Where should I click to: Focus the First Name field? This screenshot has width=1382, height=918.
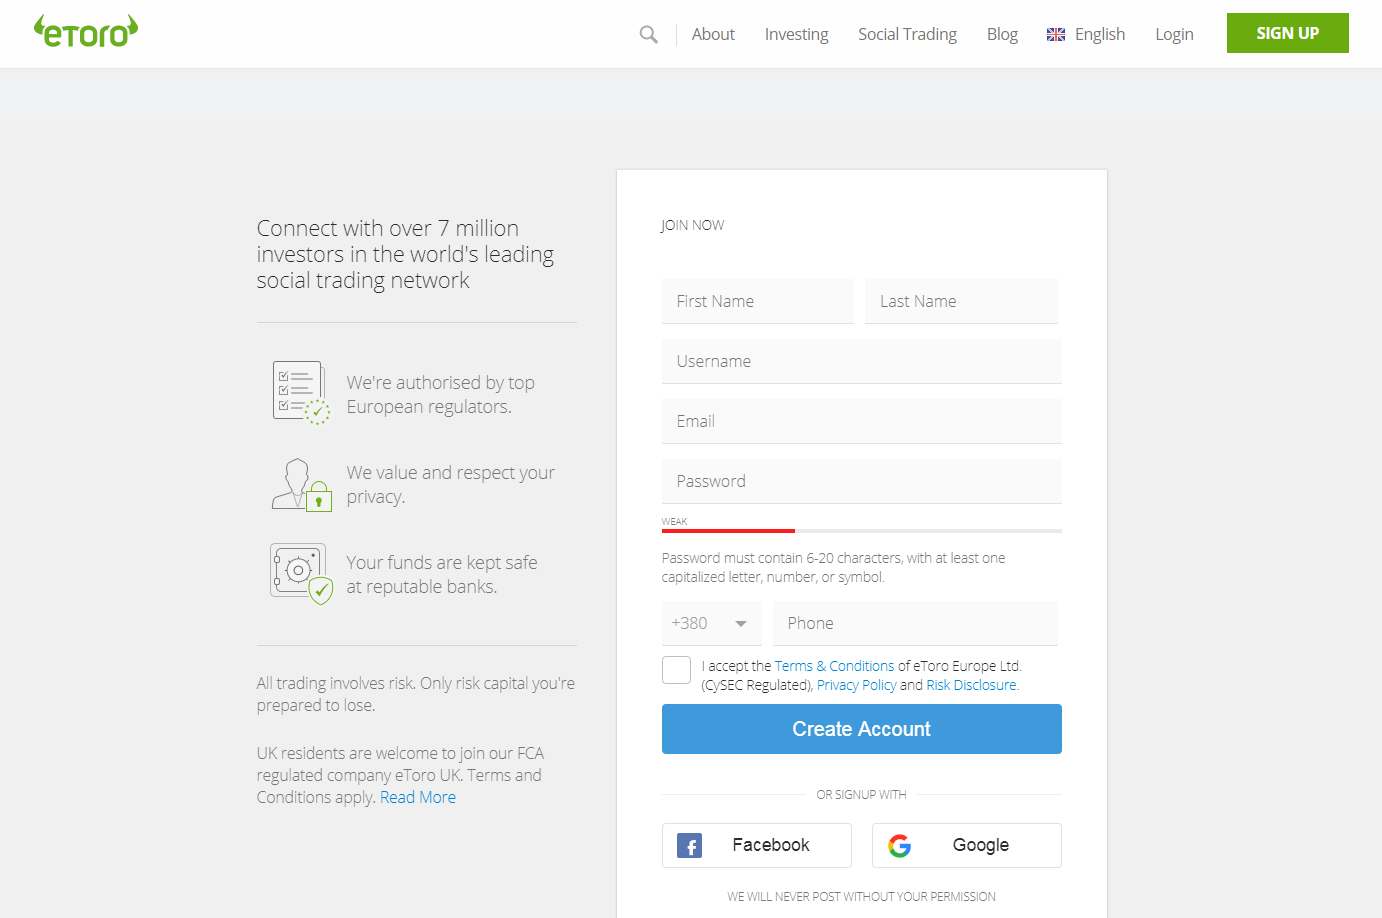[x=758, y=301]
